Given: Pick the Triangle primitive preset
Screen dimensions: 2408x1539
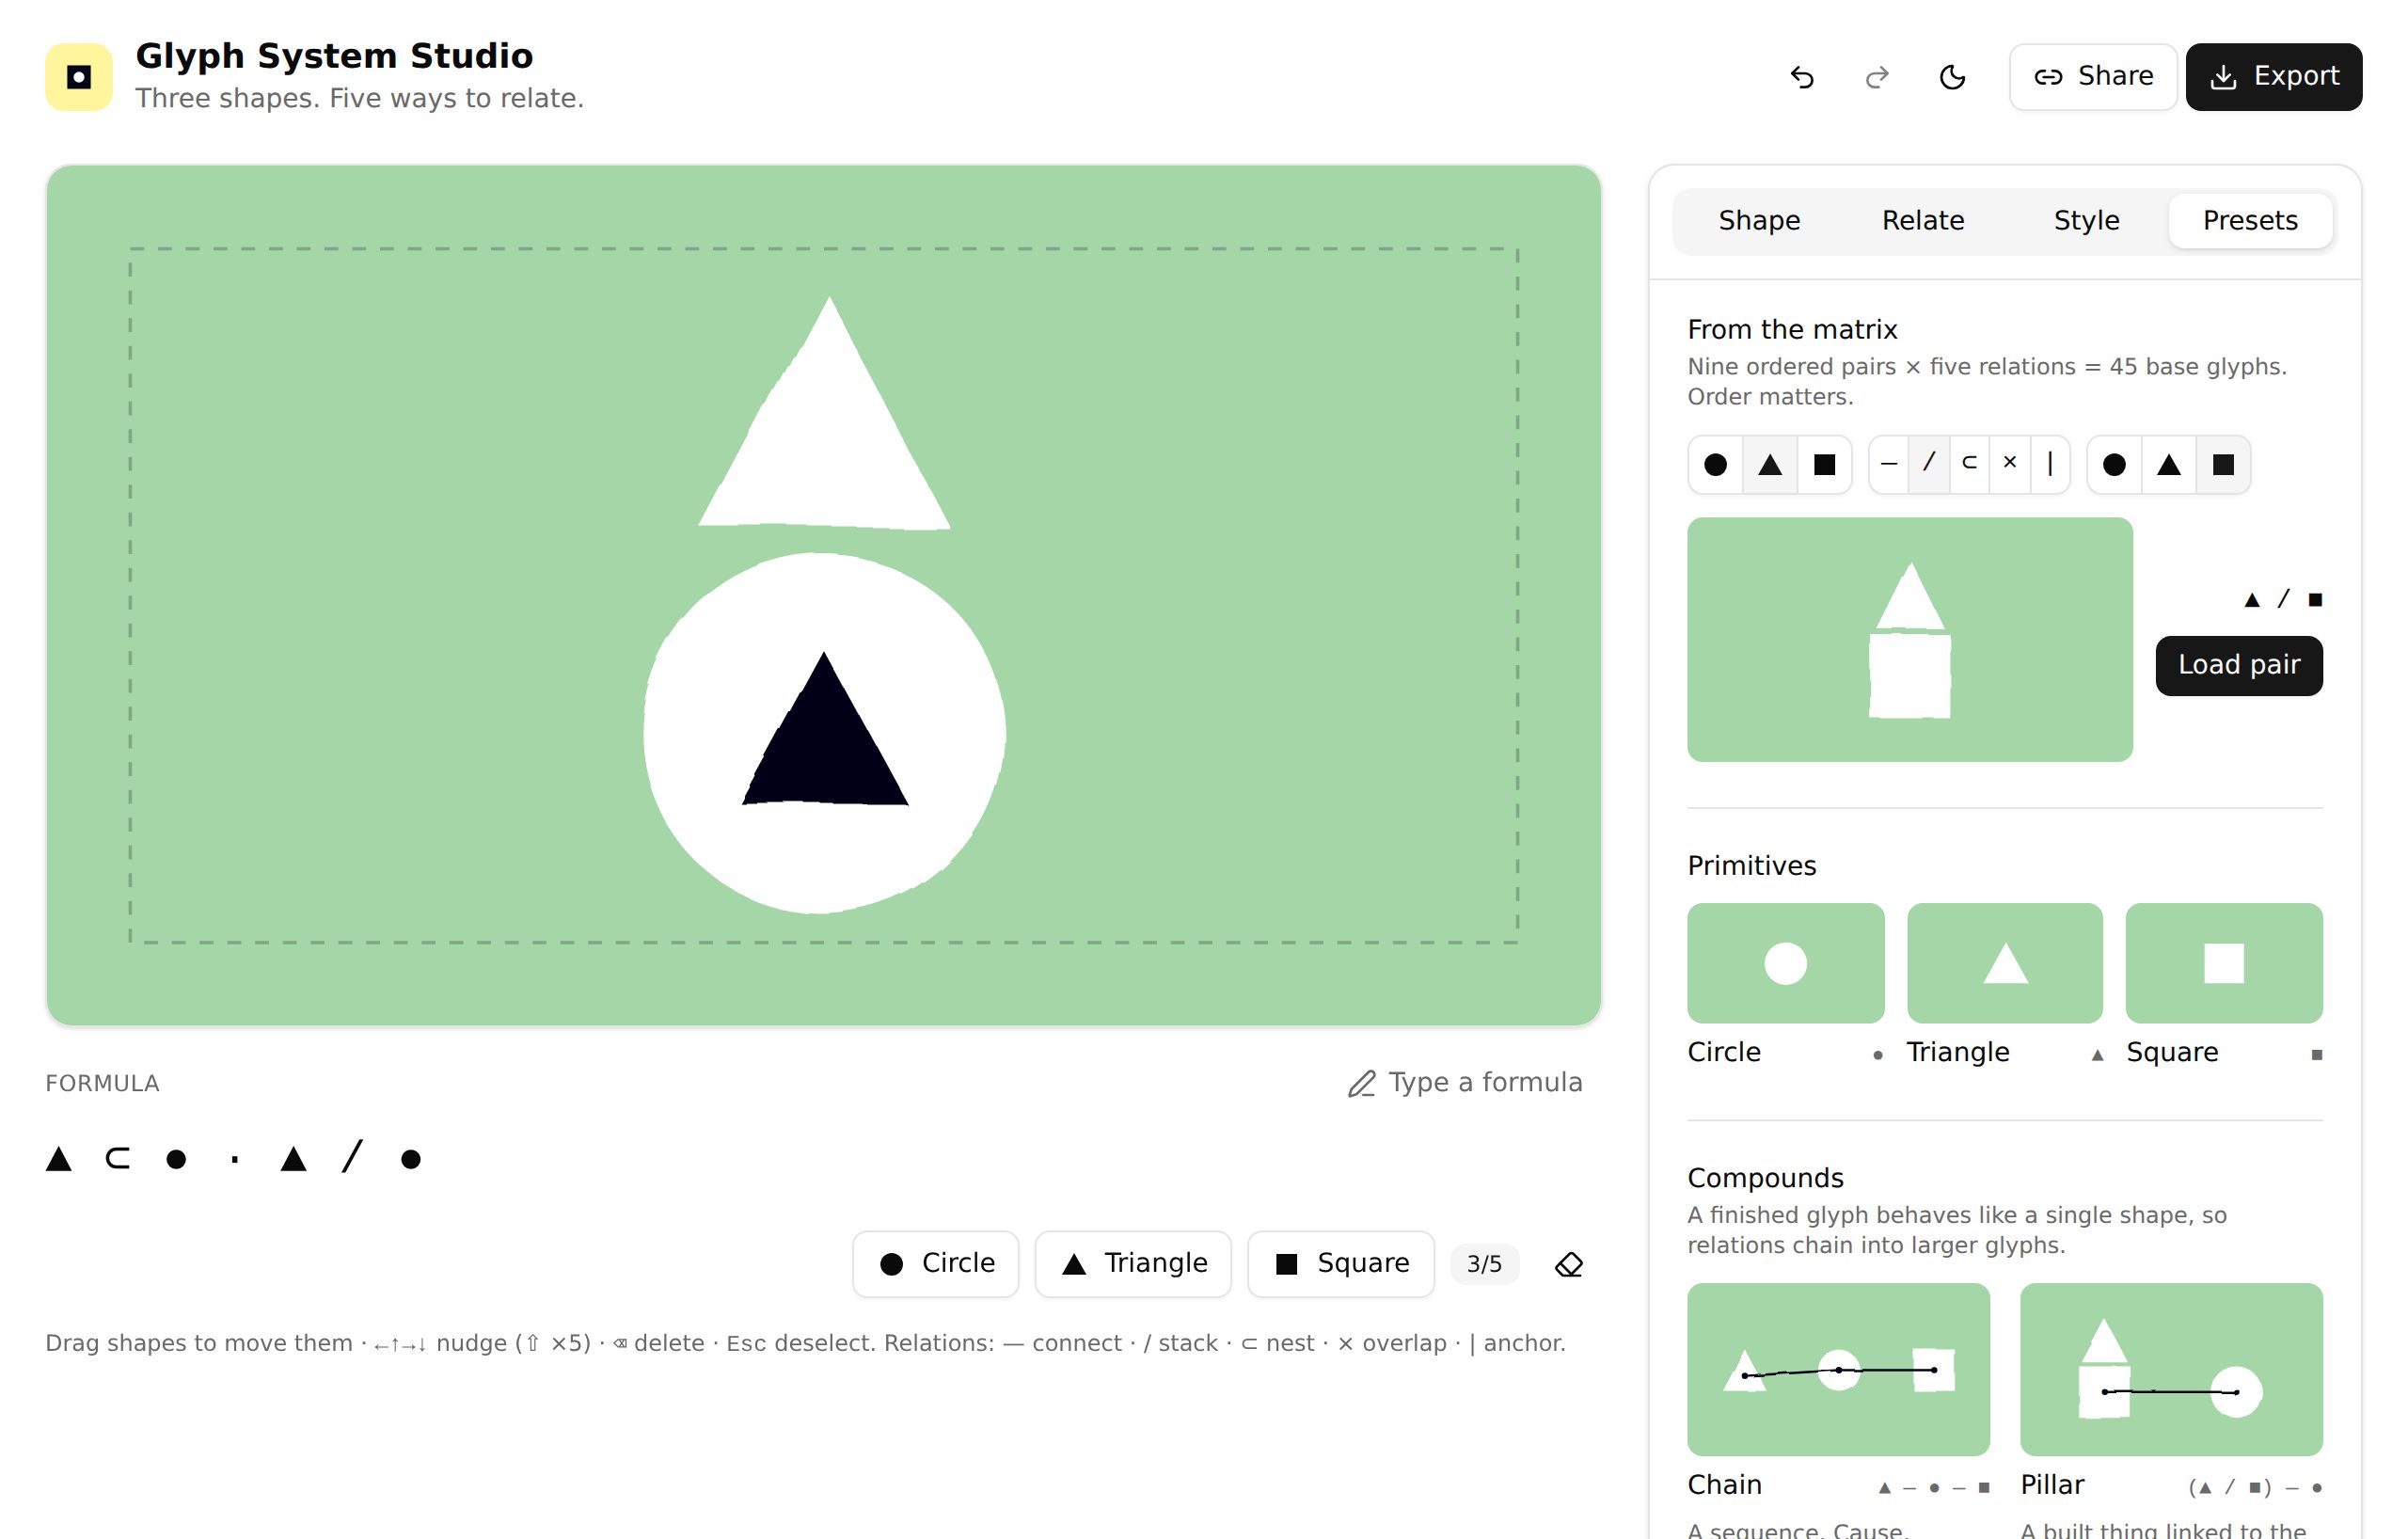Looking at the screenshot, I should click(x=2005, y=964).
